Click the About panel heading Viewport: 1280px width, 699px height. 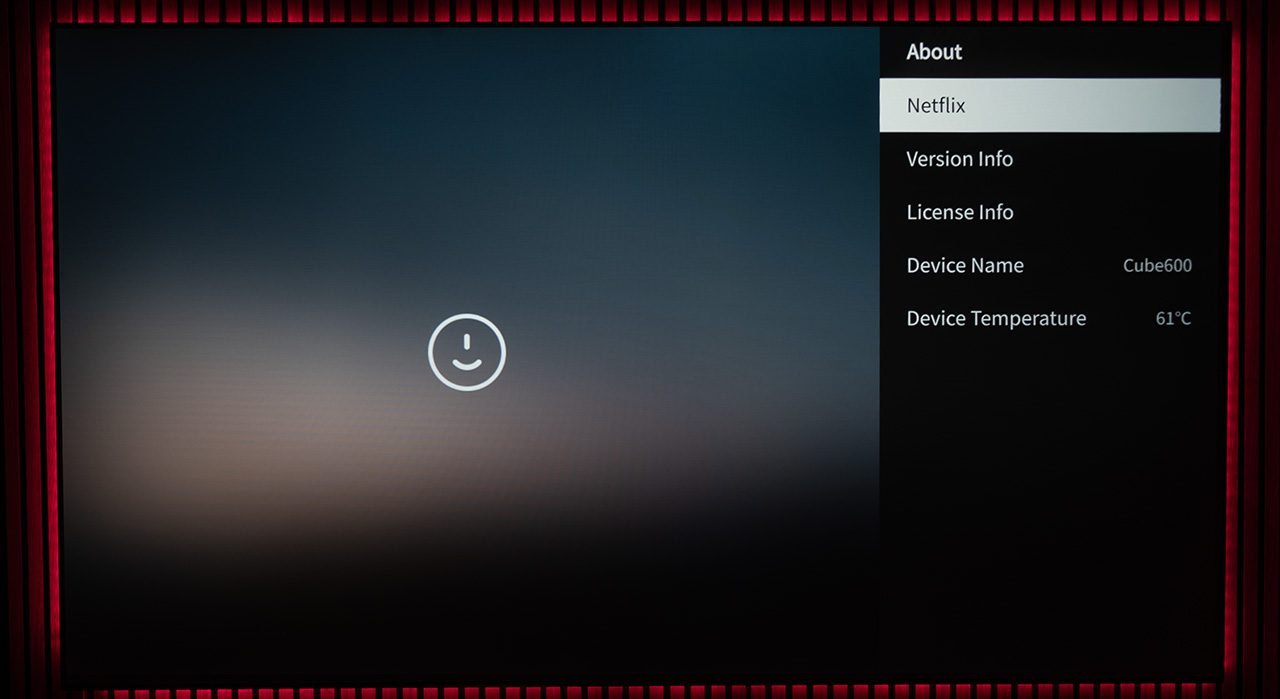(x=934, y=52)
